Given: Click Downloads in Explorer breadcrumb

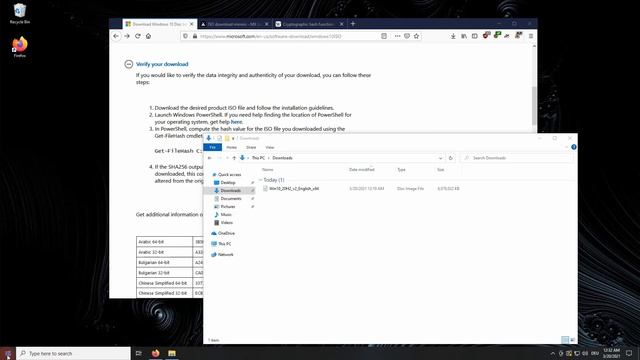Looking at the screenshot, I should click(282, 158).
